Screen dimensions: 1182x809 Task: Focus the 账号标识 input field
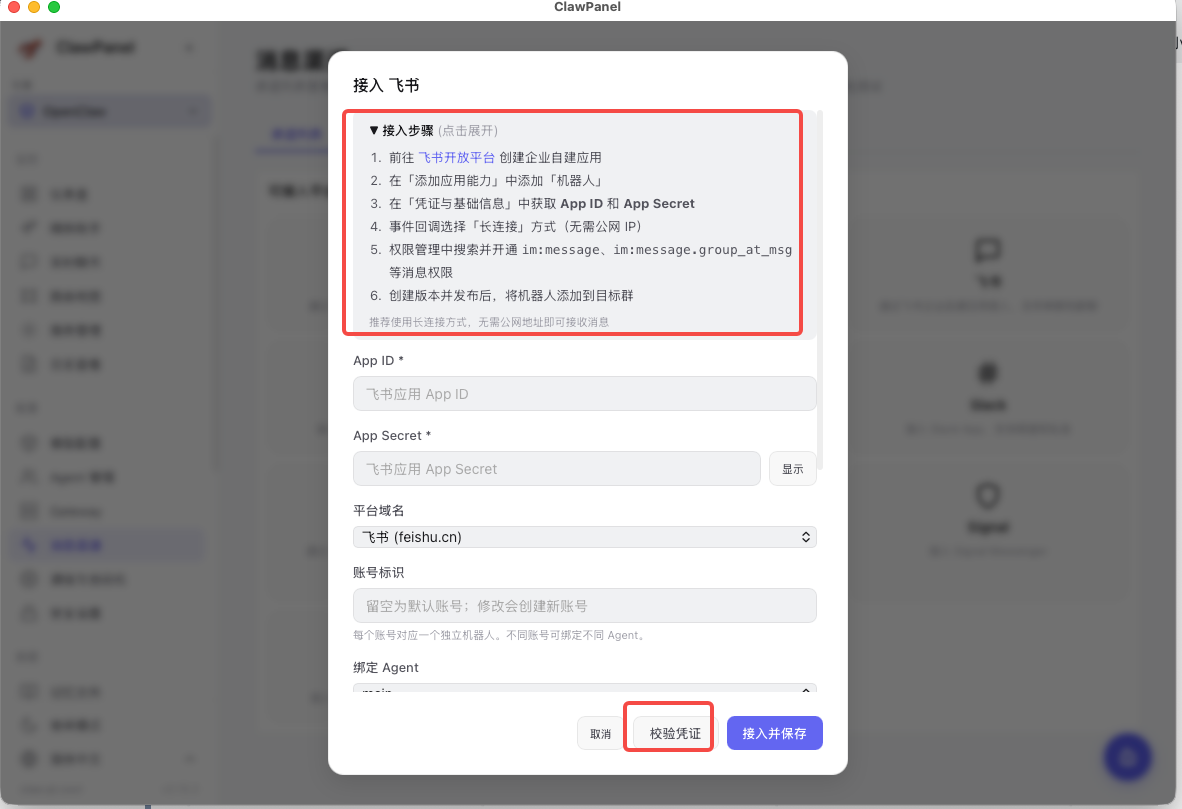click(x=584, y=605)
